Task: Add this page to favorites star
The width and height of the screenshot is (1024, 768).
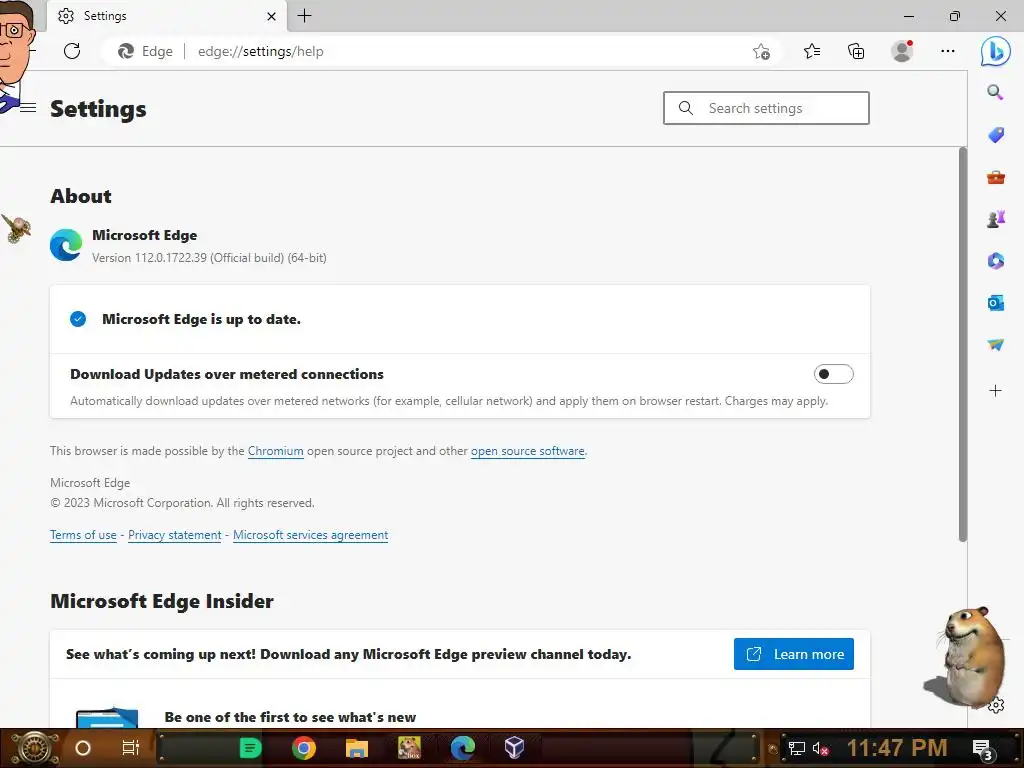Action: click(761, 52)
